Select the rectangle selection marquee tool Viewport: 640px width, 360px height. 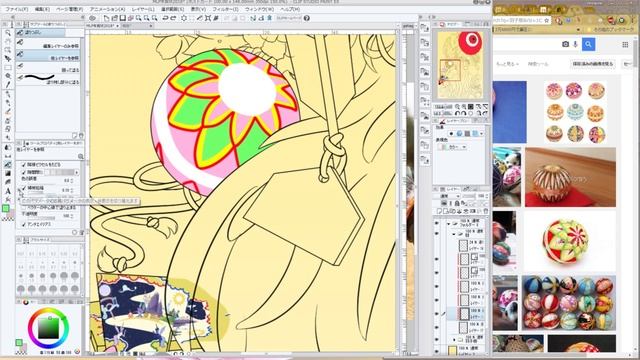pyautogui.click(x=7, y=67)
